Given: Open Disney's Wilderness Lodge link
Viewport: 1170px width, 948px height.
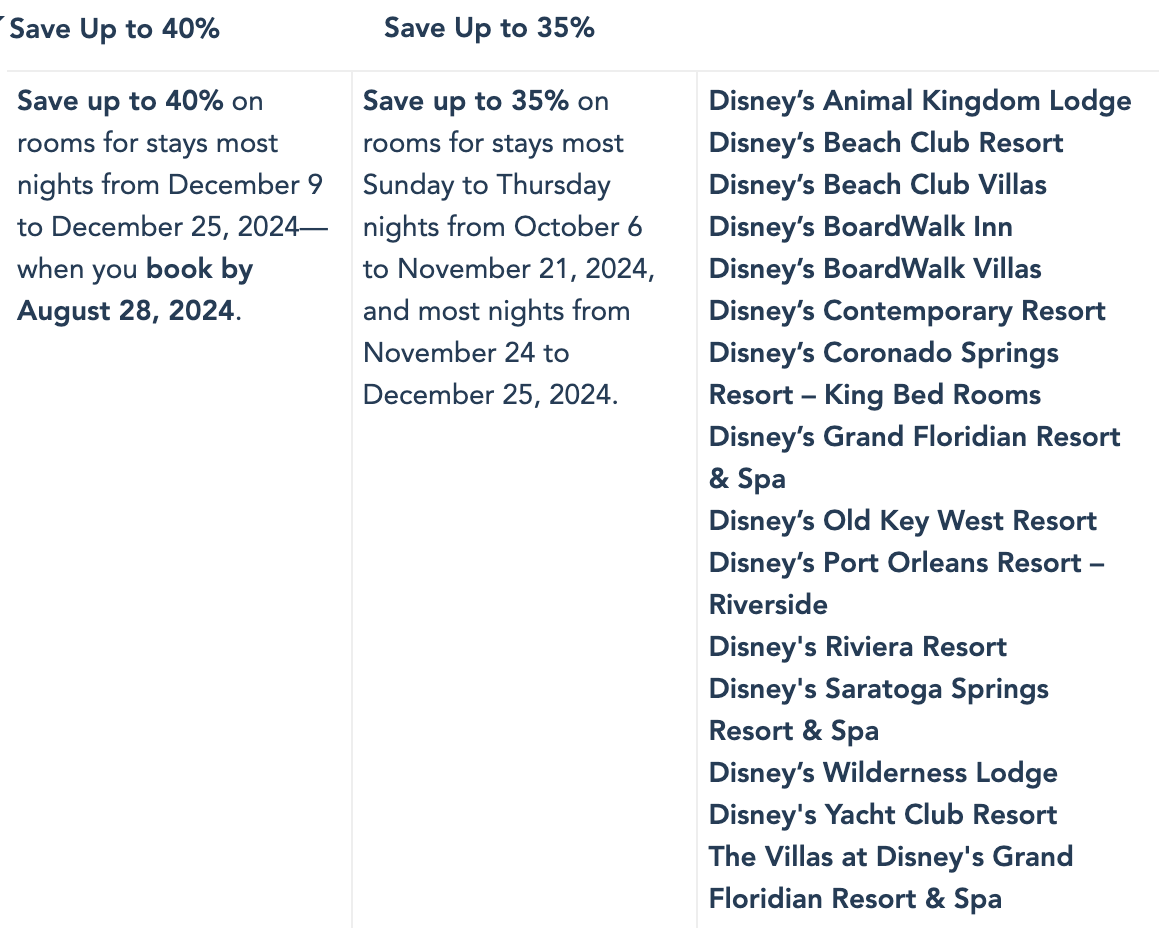Looking at the screenshot, I should [883, 773].
